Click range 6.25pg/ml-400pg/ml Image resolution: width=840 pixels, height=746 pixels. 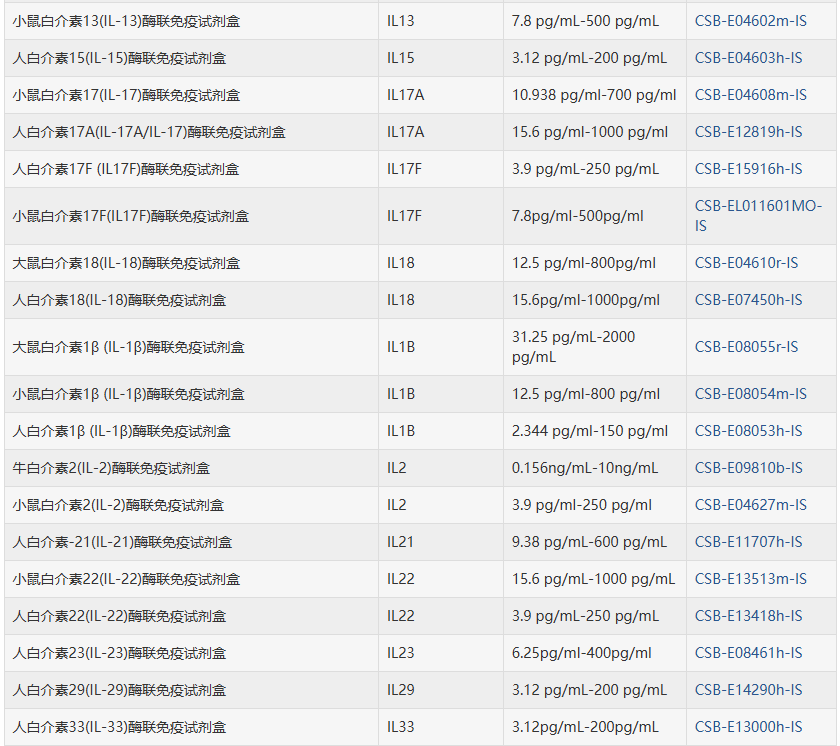click(x=581, y=653)
